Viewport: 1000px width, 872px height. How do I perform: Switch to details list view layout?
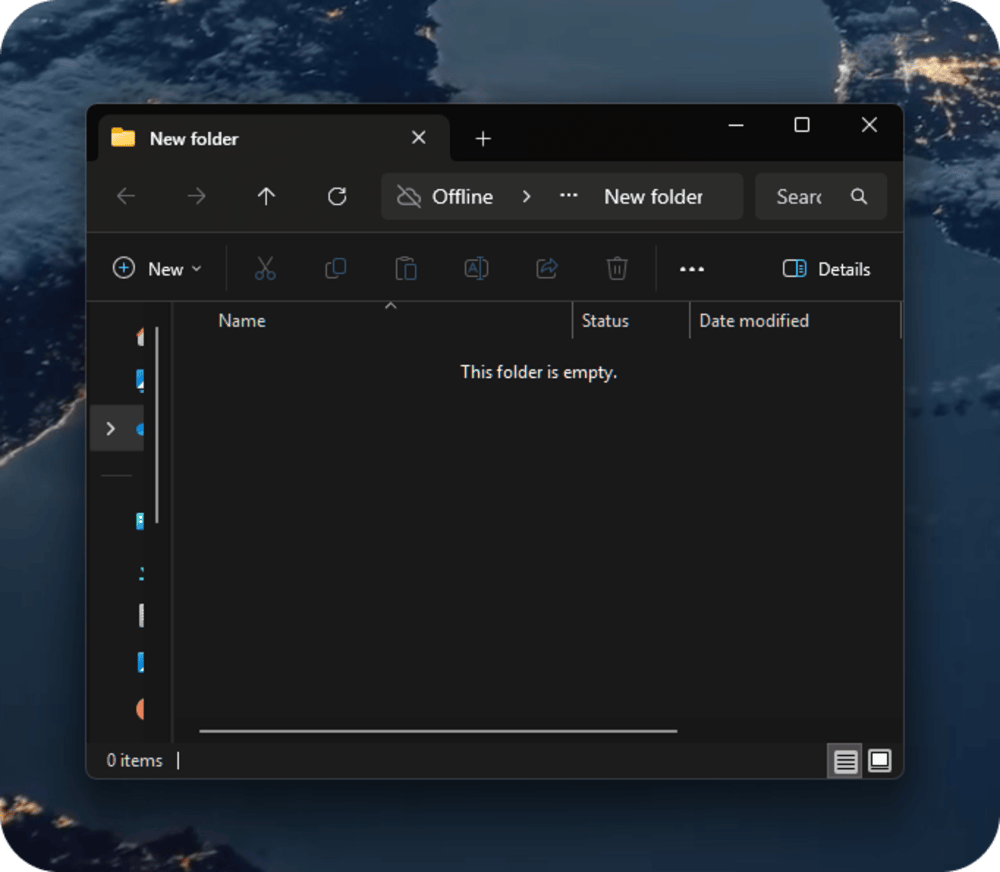point(845,761)
